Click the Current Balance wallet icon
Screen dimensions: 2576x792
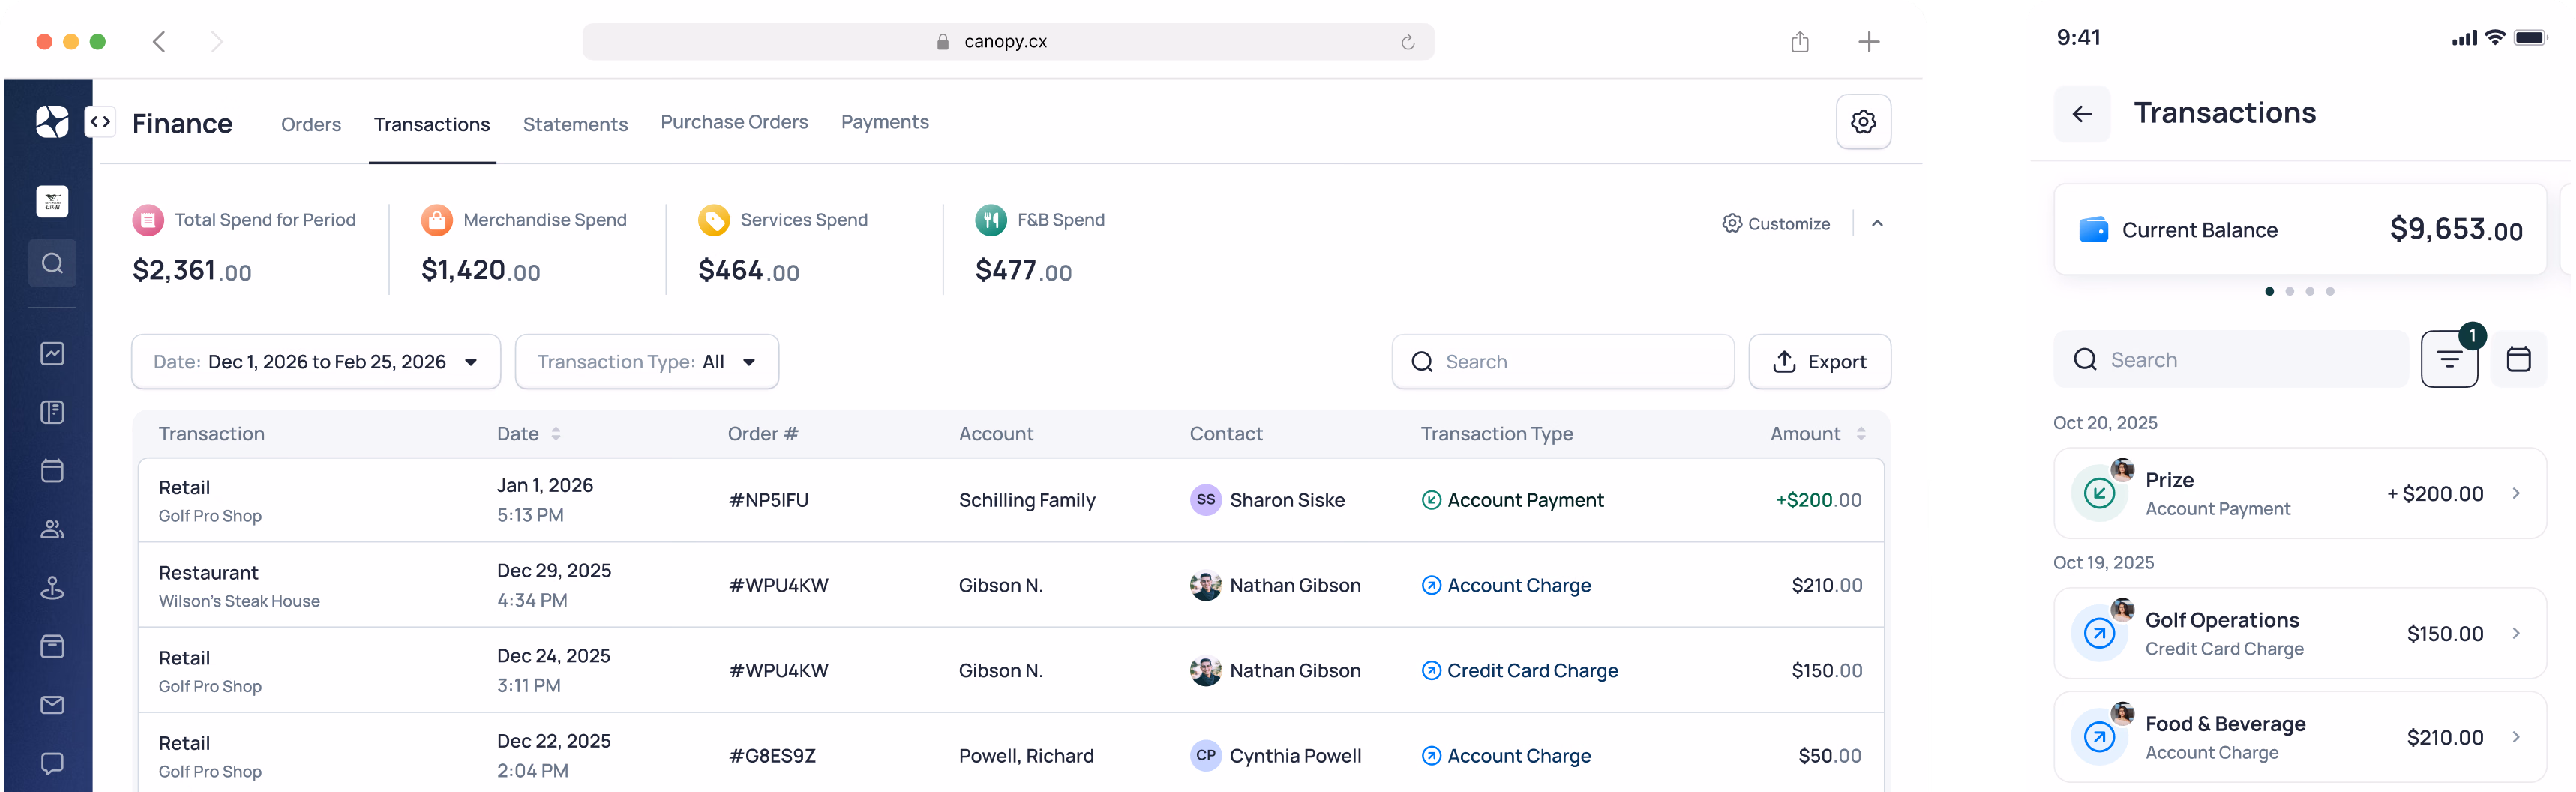click(2093, 230)
